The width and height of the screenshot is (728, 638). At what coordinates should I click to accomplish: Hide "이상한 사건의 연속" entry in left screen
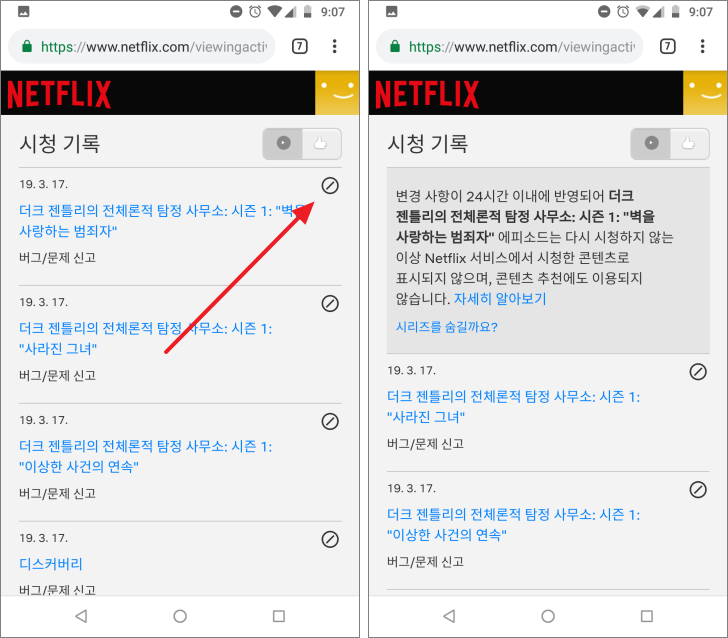point(330,421)
